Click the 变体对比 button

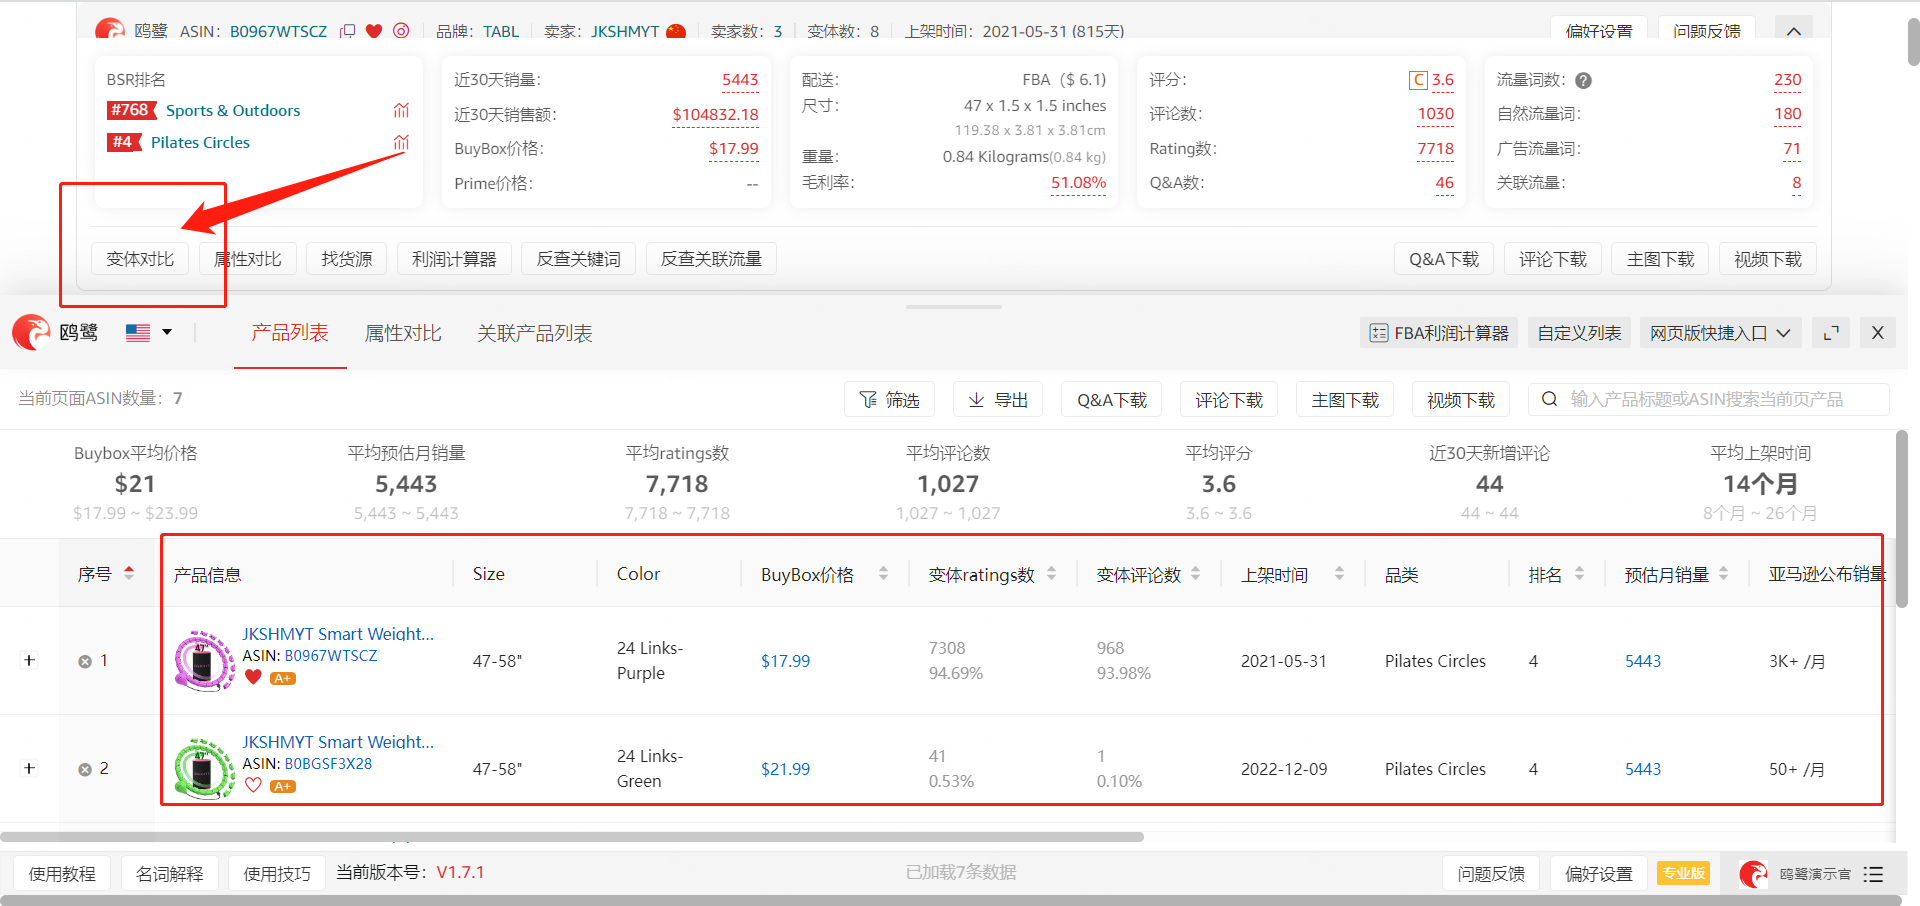point(140,259)
